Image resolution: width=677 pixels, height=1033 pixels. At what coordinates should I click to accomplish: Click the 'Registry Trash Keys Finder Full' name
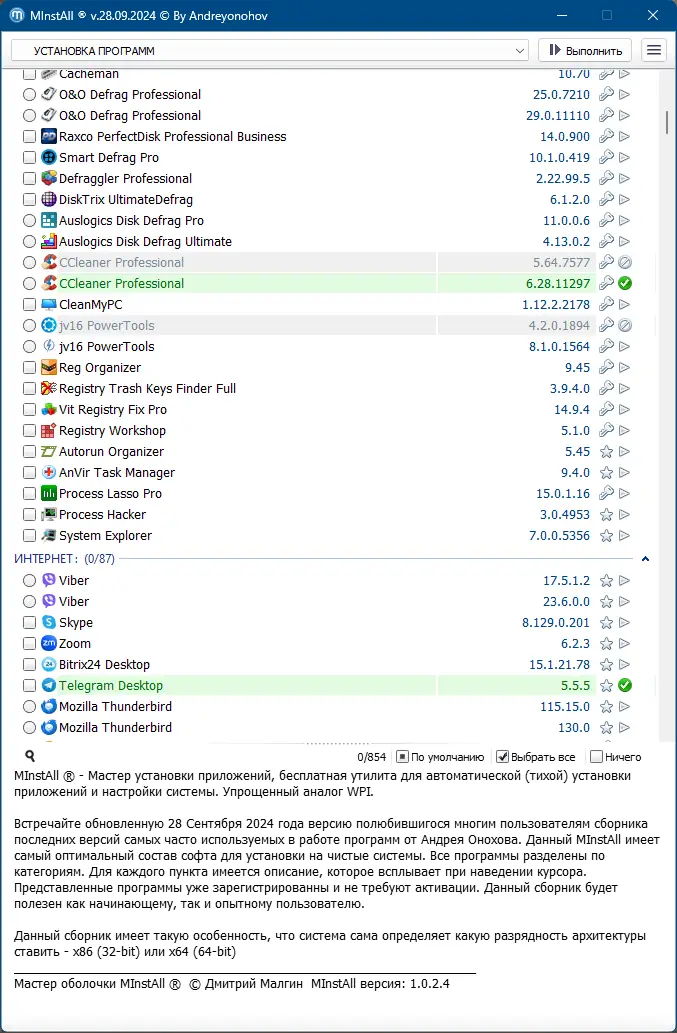pyautogui.click(x=148, y=389)
